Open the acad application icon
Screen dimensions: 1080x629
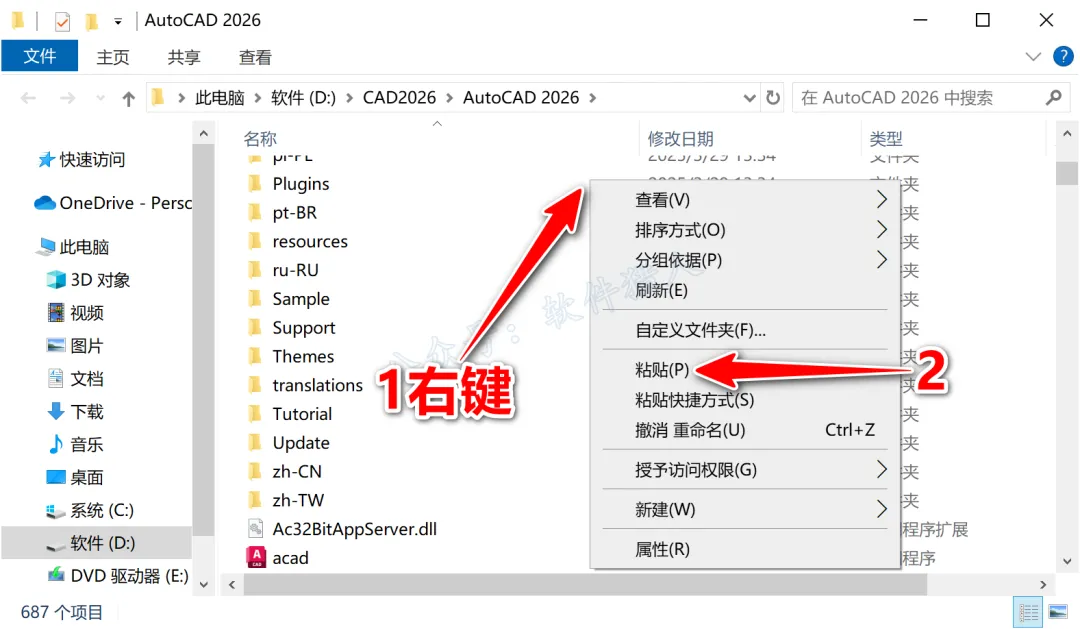click(x=256, y=557)
